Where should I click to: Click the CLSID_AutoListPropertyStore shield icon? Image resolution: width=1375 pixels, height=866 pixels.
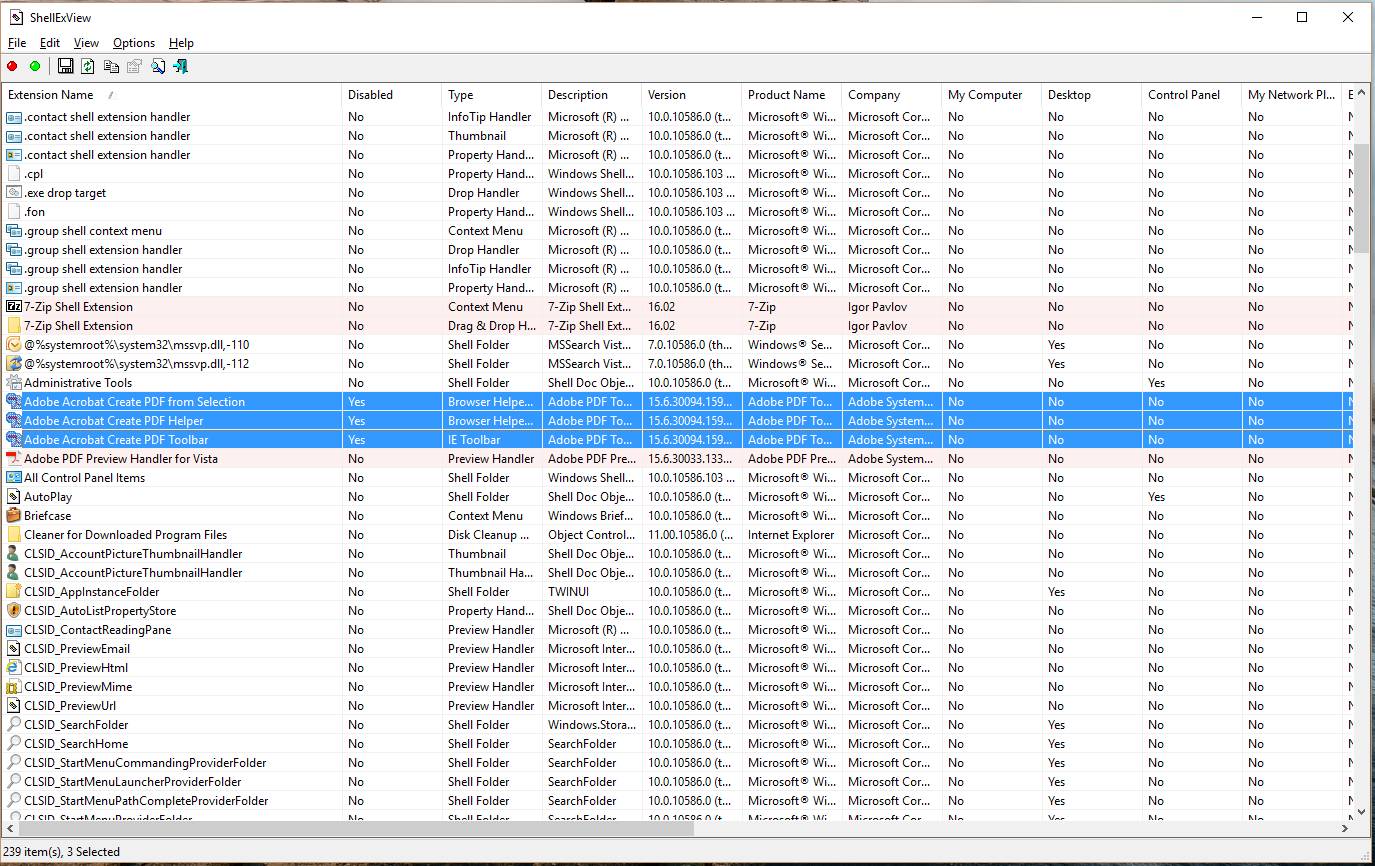(x=14, y=611)
